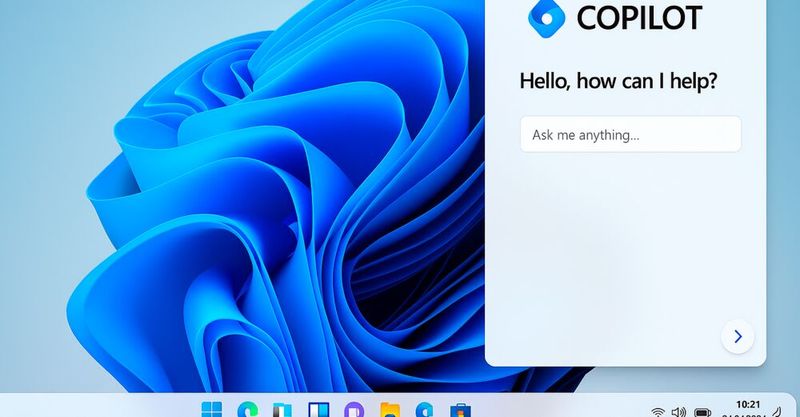The width and height of the screenshot is (800, 417).
Task: Click the COPILOT title text
Action: tap(639, 18)
